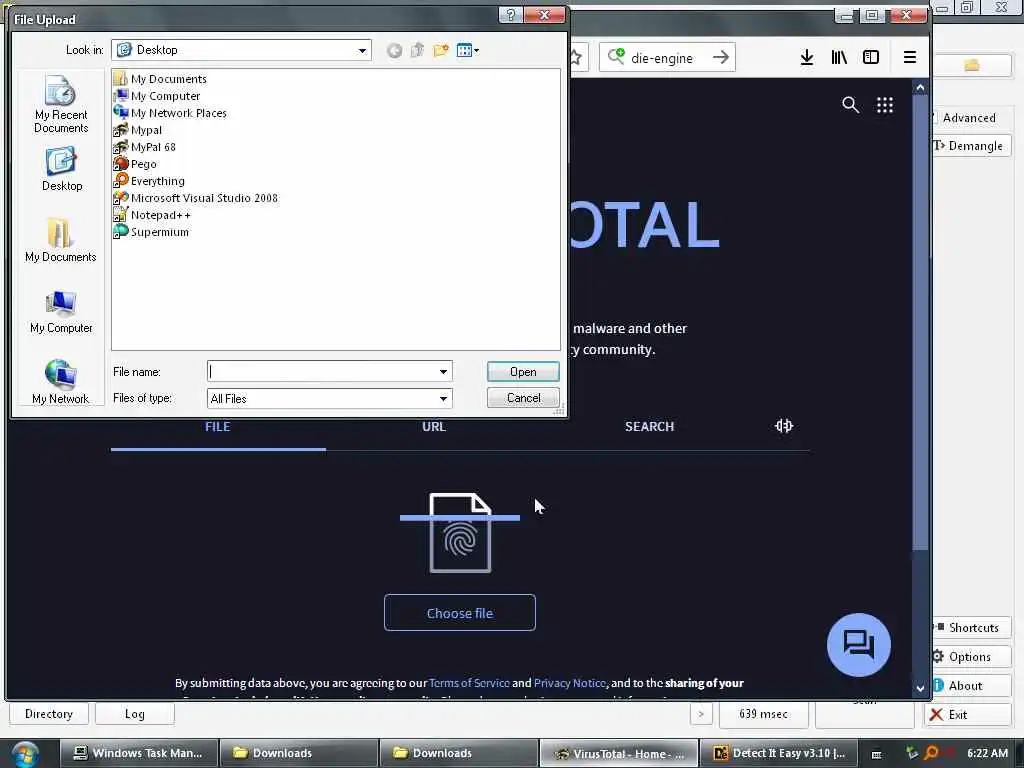Click the up one level folder icon
Screen dimensions: 1024x768
point(417,50)
